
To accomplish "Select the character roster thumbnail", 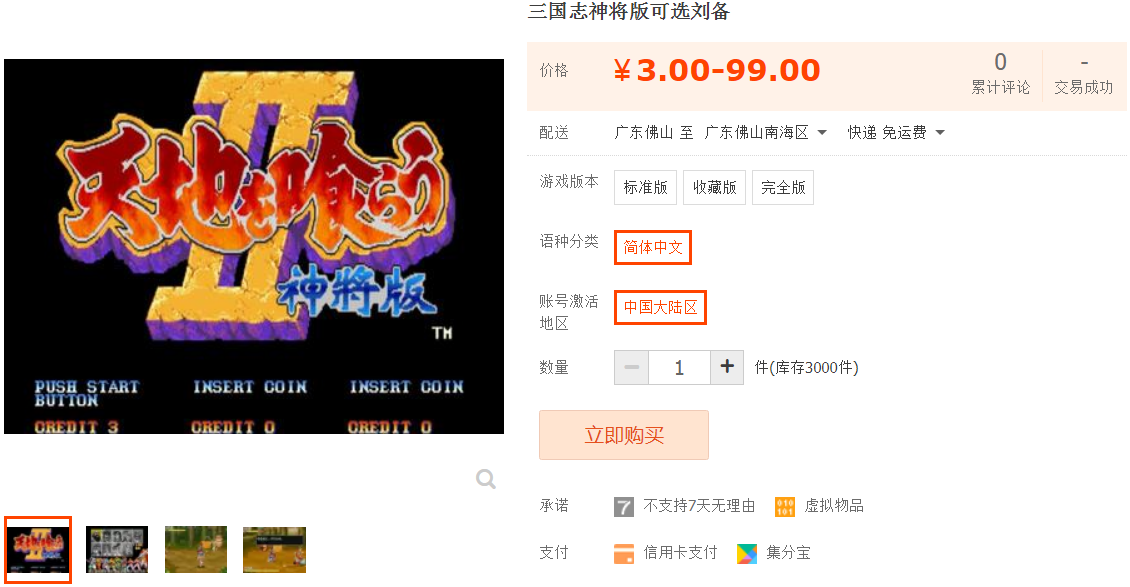I will click(x=117, y=550).
